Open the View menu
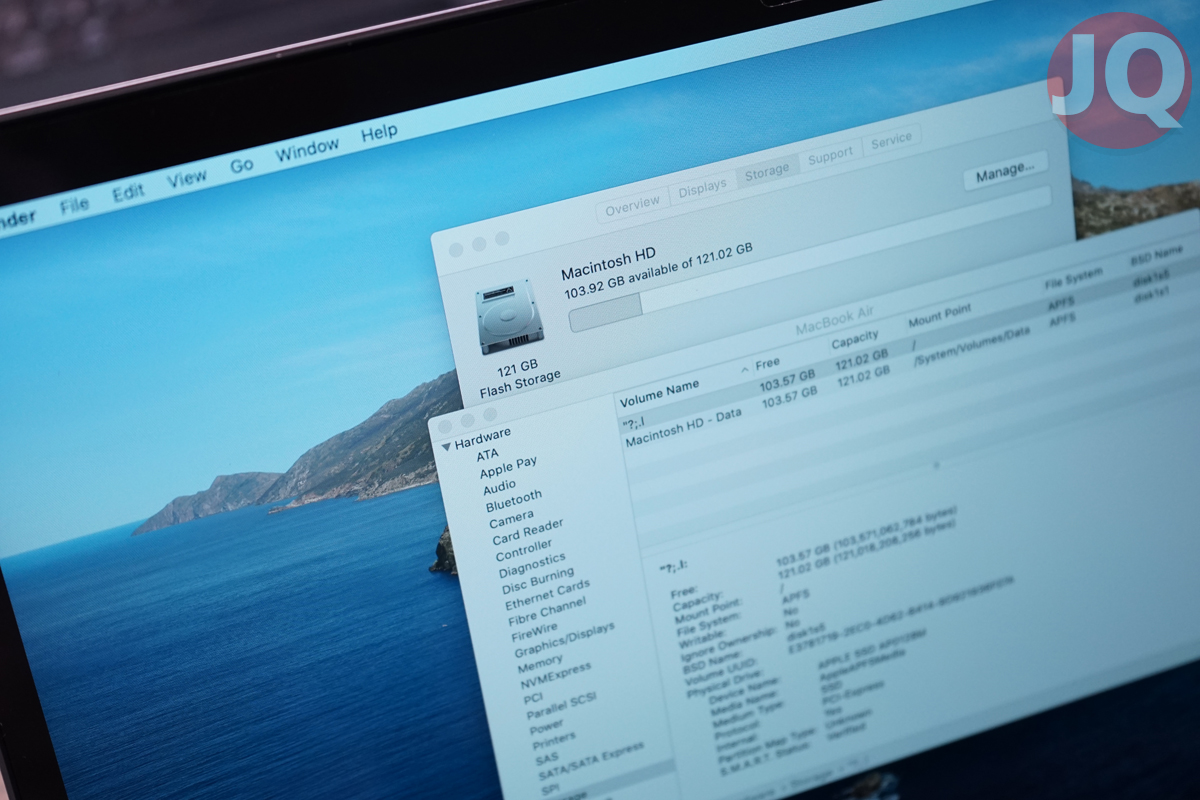 click(x=187, y=180)
